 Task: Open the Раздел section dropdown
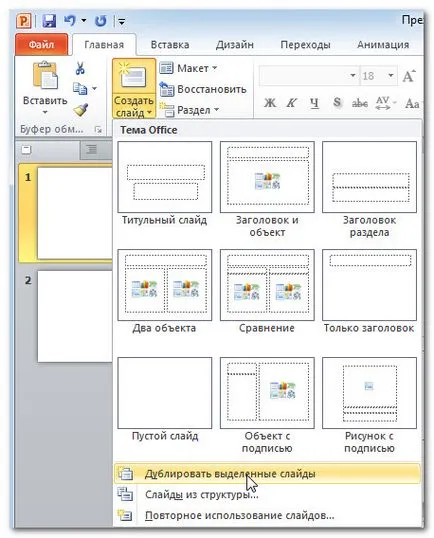(x=189, y=110)
